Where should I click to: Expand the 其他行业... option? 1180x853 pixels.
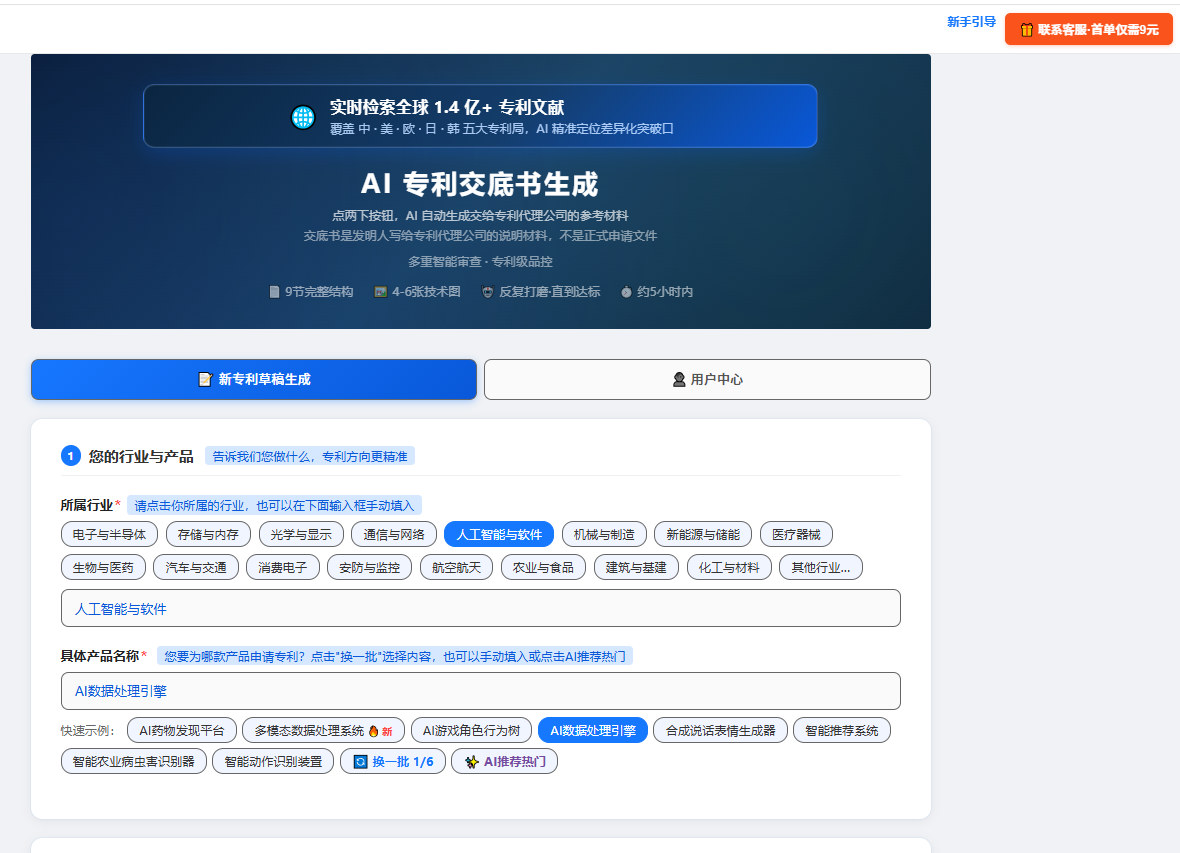pos(820,568)
